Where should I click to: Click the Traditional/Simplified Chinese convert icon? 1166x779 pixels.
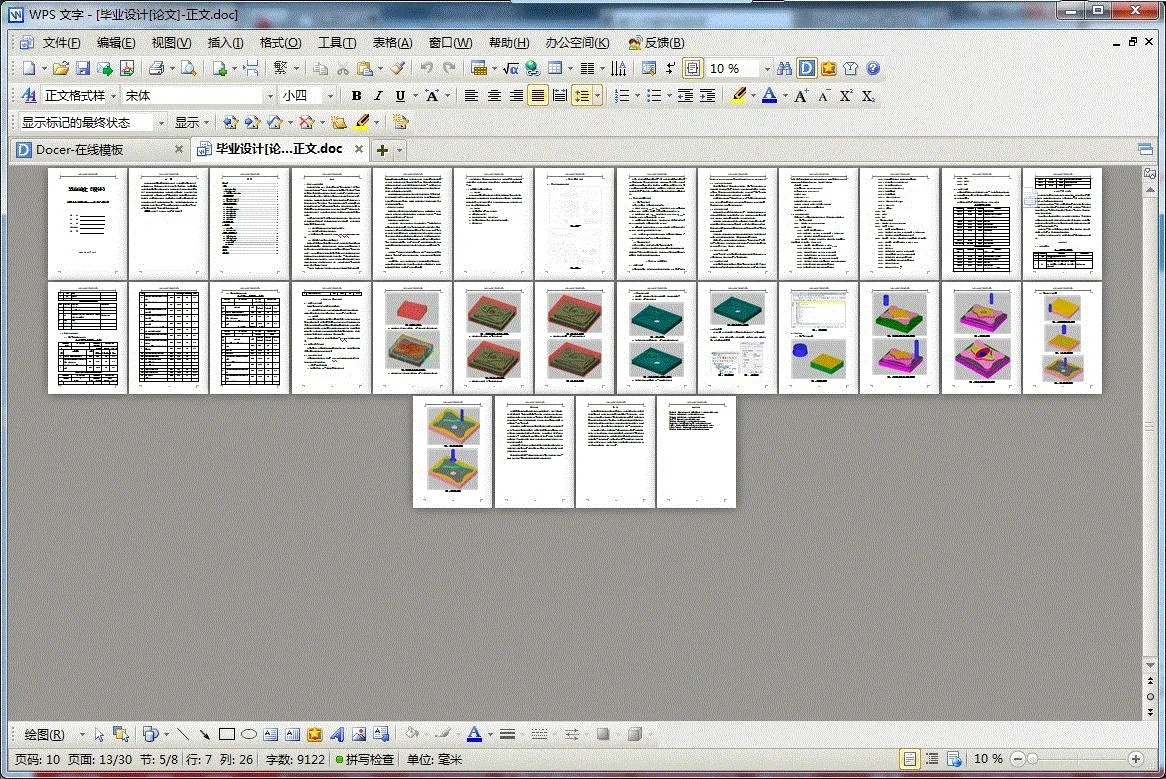(x=280, y=68)
